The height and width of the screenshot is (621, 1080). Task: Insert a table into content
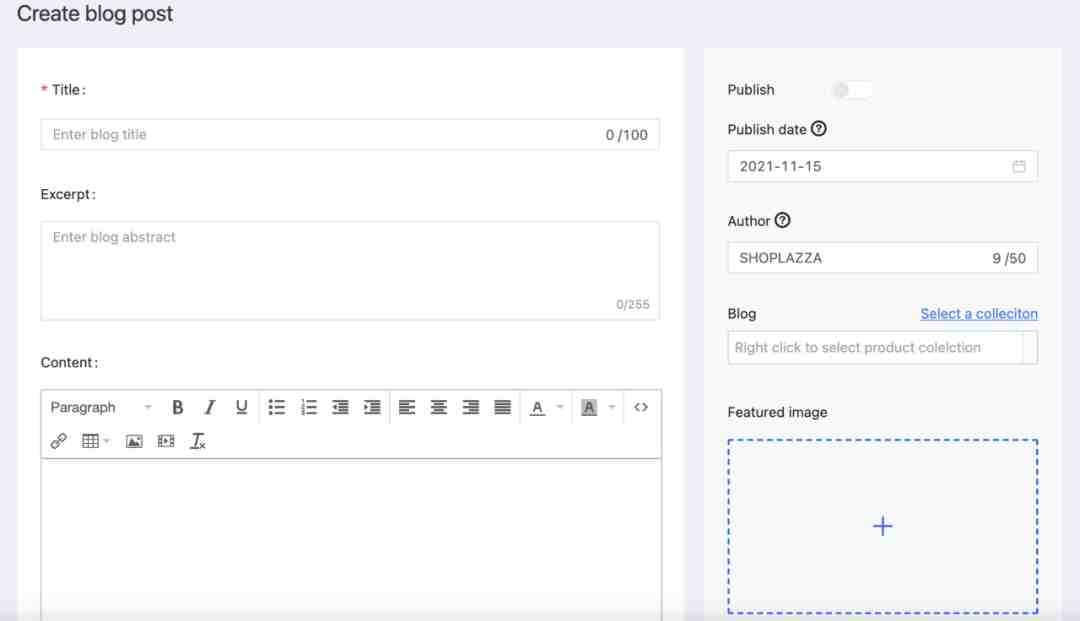tap(90, 441)
